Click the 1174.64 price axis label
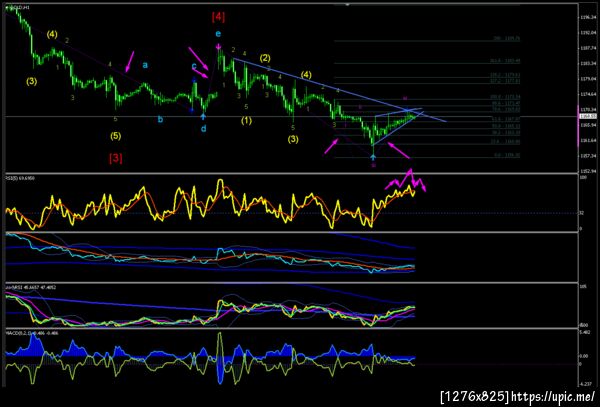 coord(587,94)
